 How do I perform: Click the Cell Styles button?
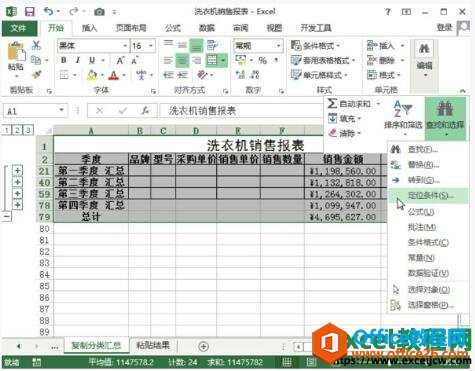click(x=319, y=75)
